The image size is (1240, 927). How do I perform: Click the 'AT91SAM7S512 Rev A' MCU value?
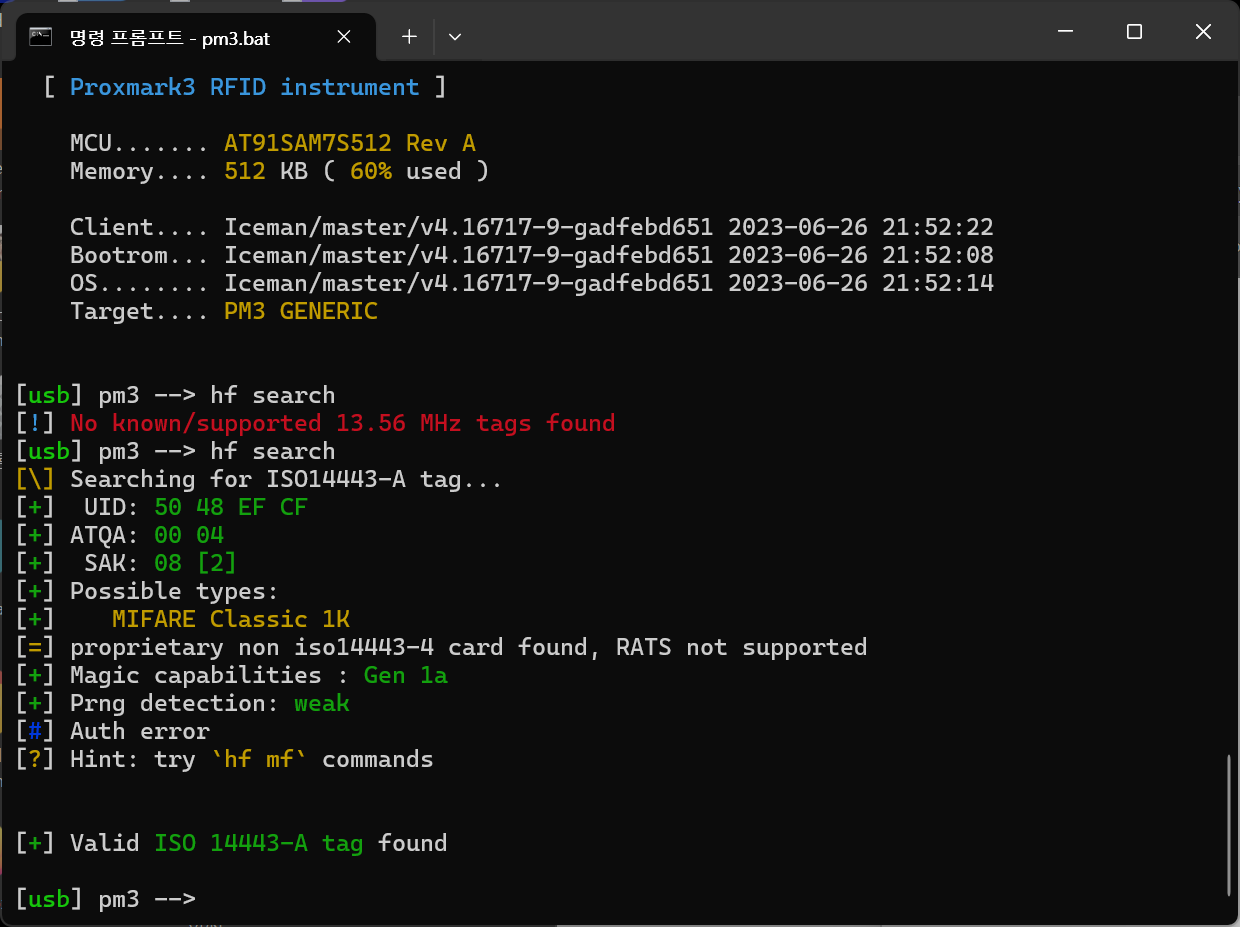click(x=349, y=143)
